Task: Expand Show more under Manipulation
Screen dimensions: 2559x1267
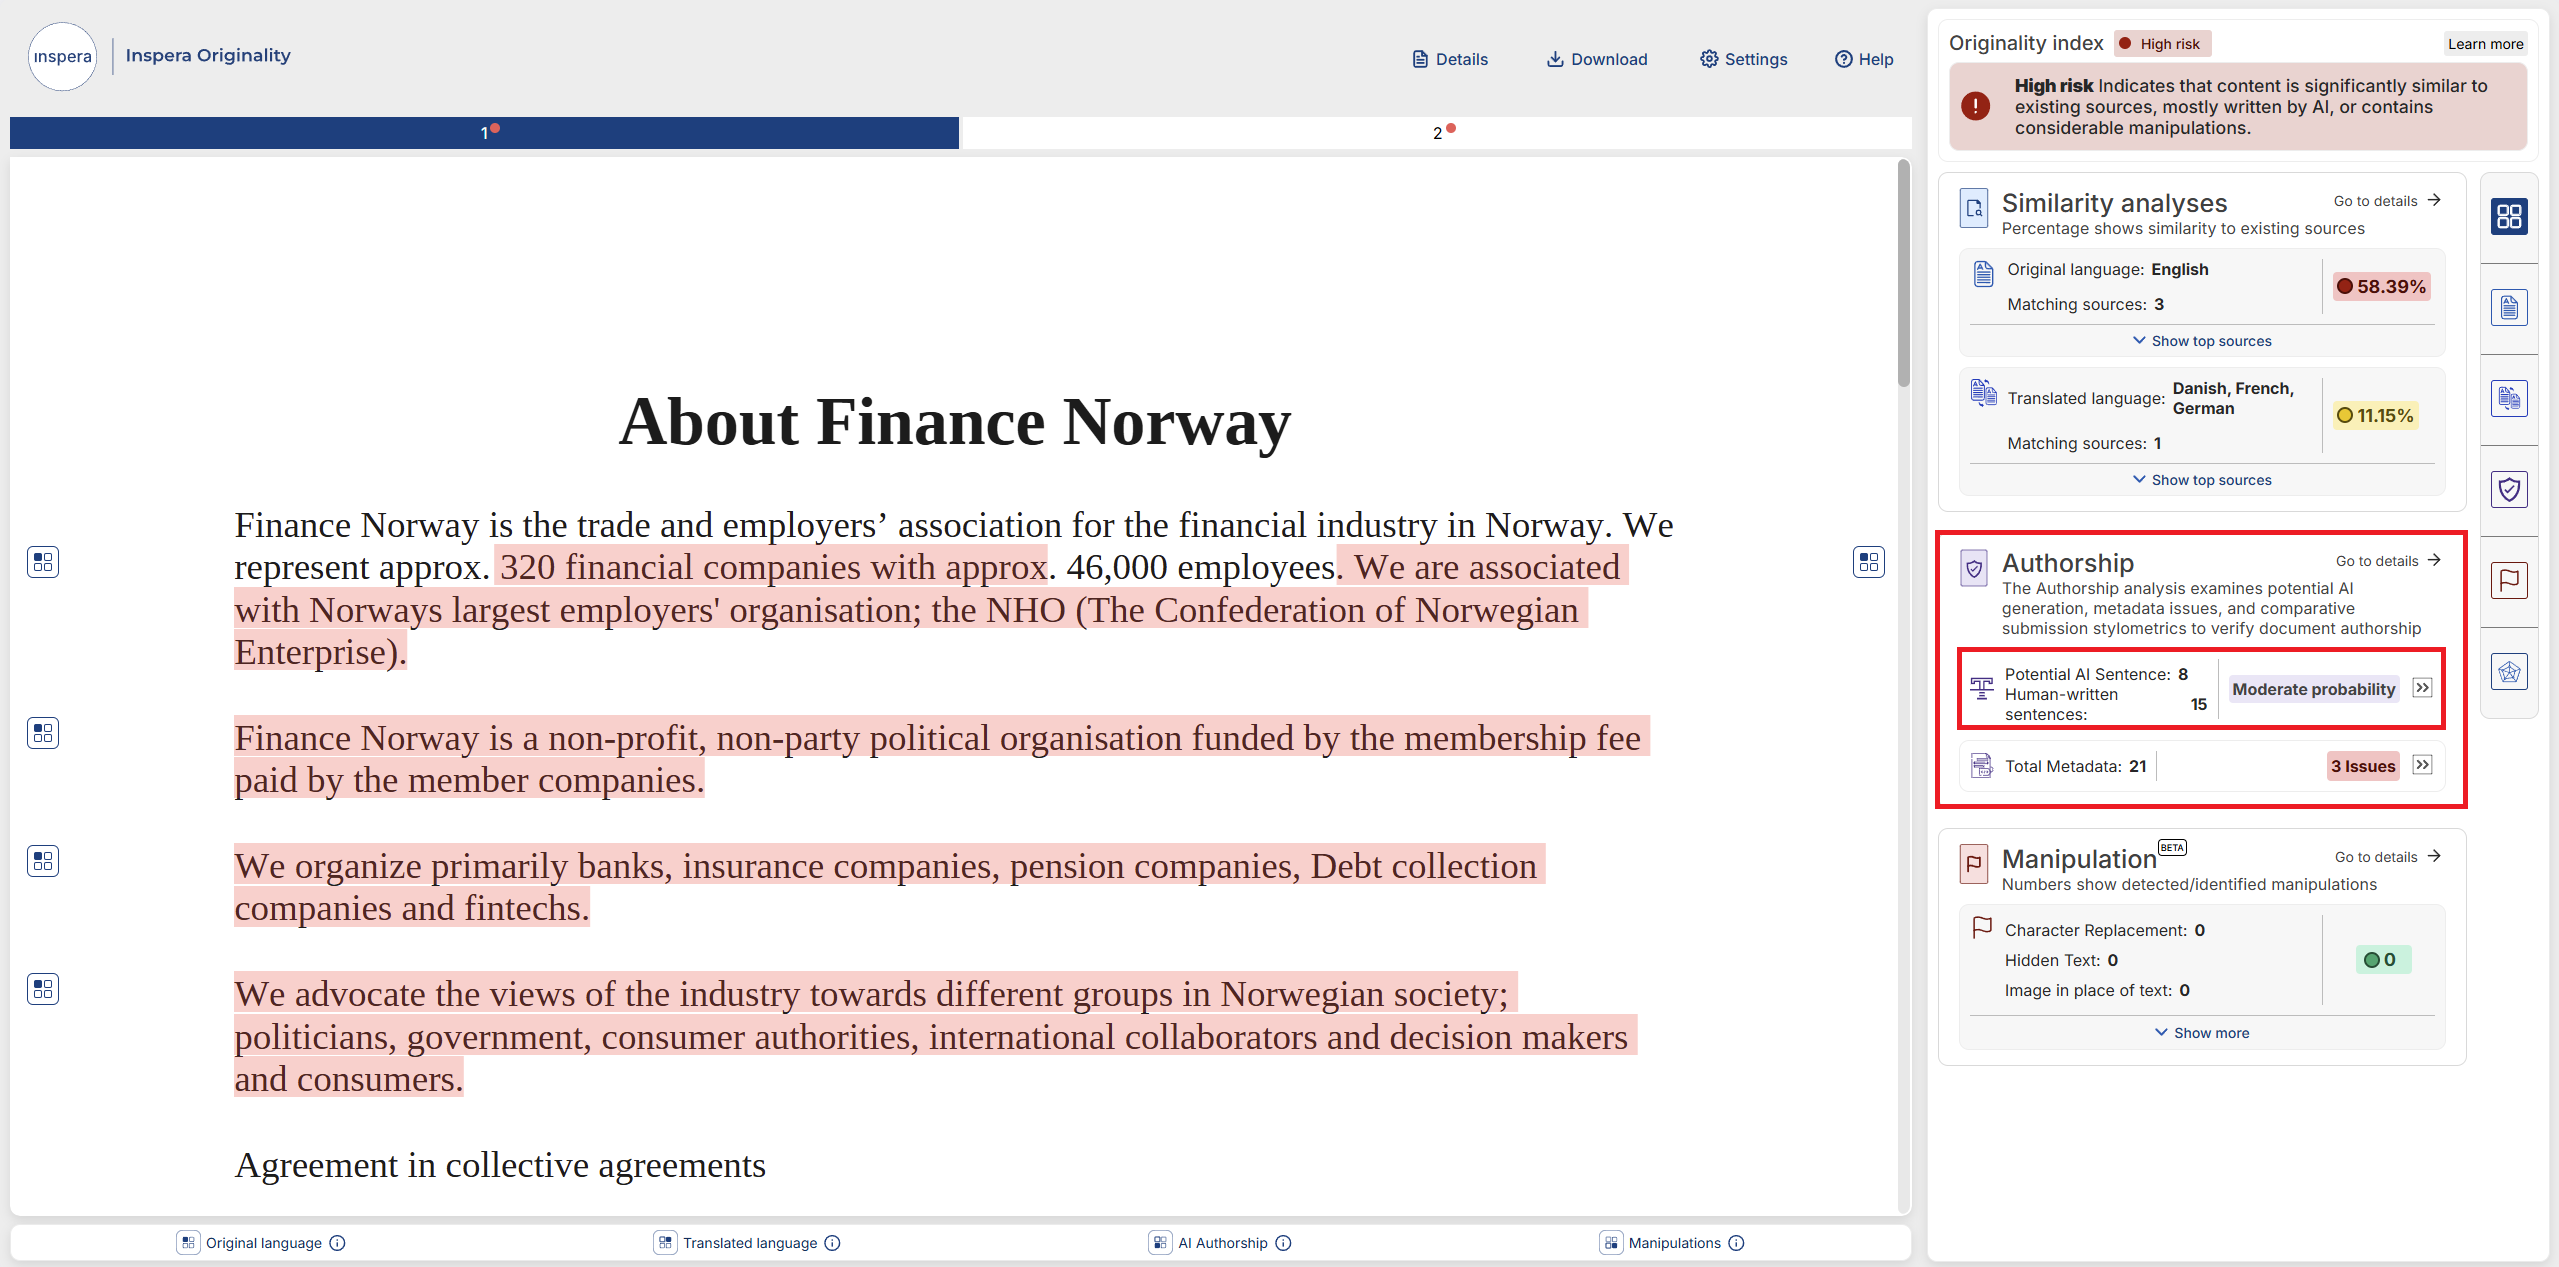Action: coord(2202,1033)
